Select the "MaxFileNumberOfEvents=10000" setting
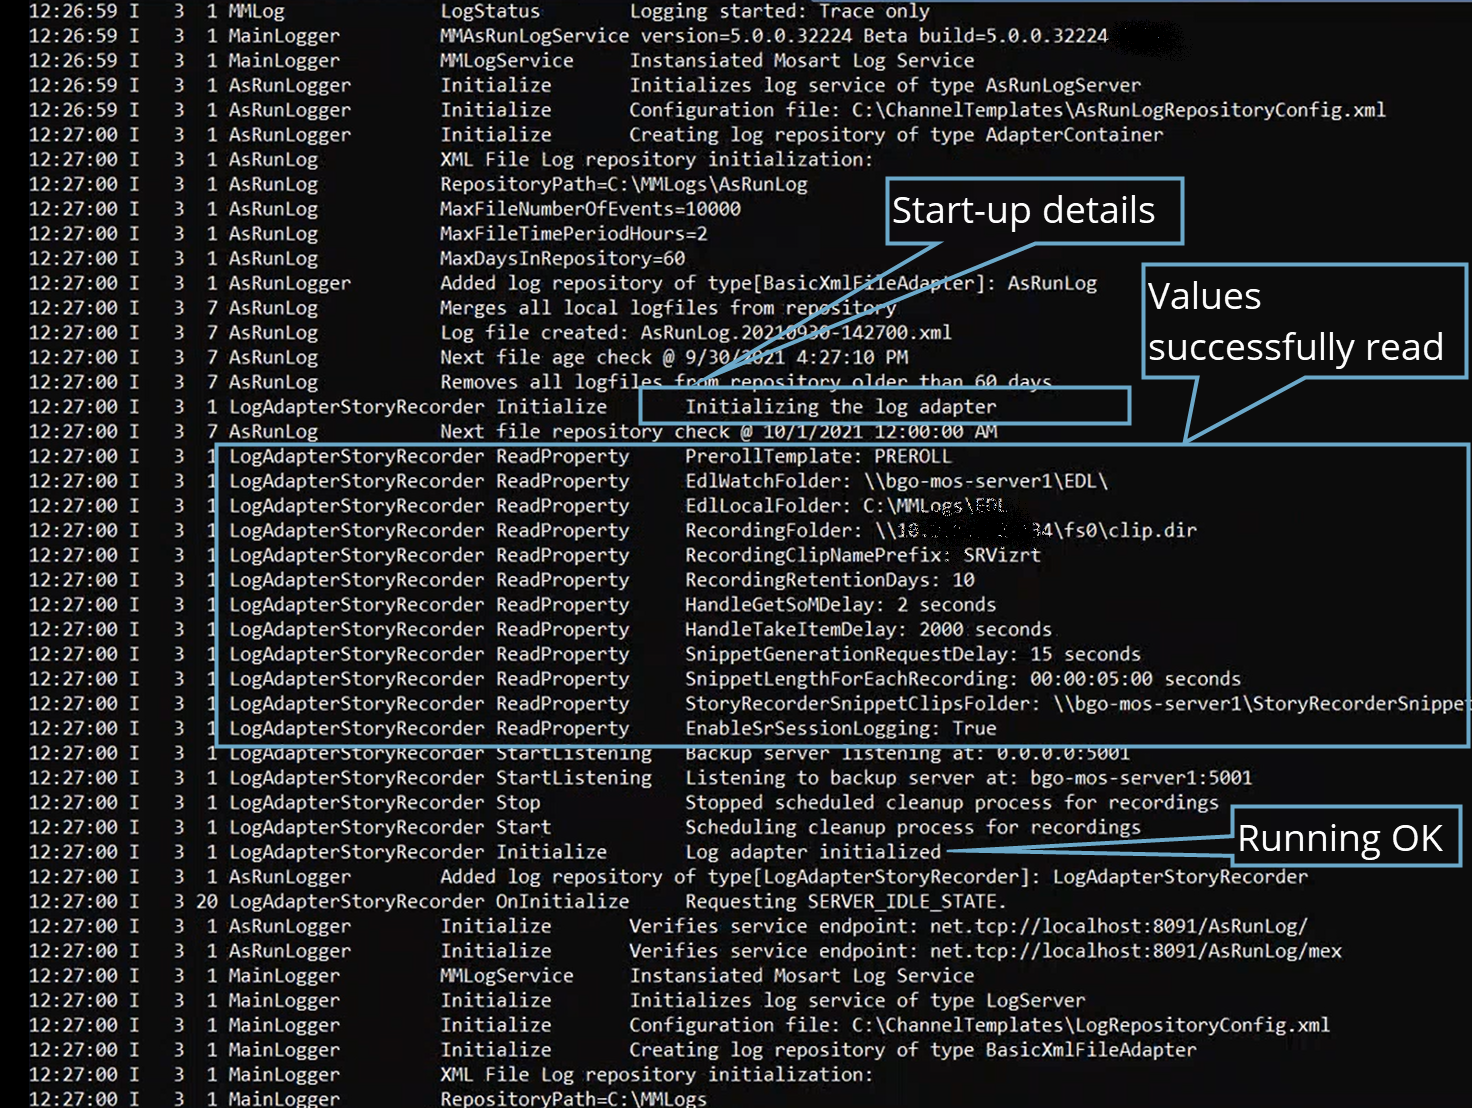 tap(590, 209)
